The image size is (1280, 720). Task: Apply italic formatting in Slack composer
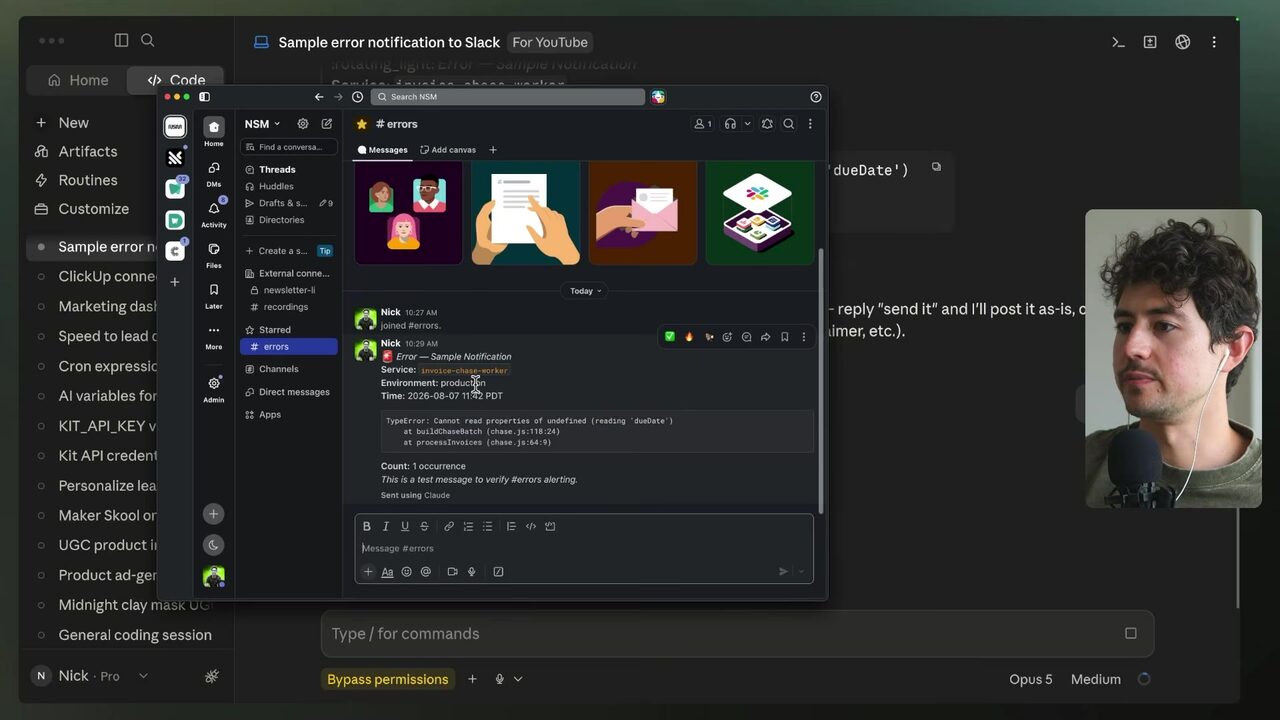(x=386, y=526)
